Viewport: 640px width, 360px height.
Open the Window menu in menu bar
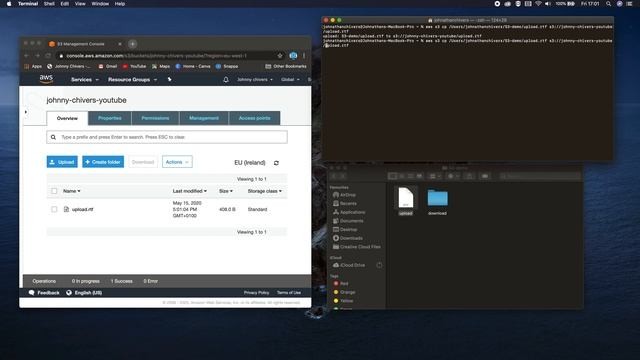pos(100,4)
